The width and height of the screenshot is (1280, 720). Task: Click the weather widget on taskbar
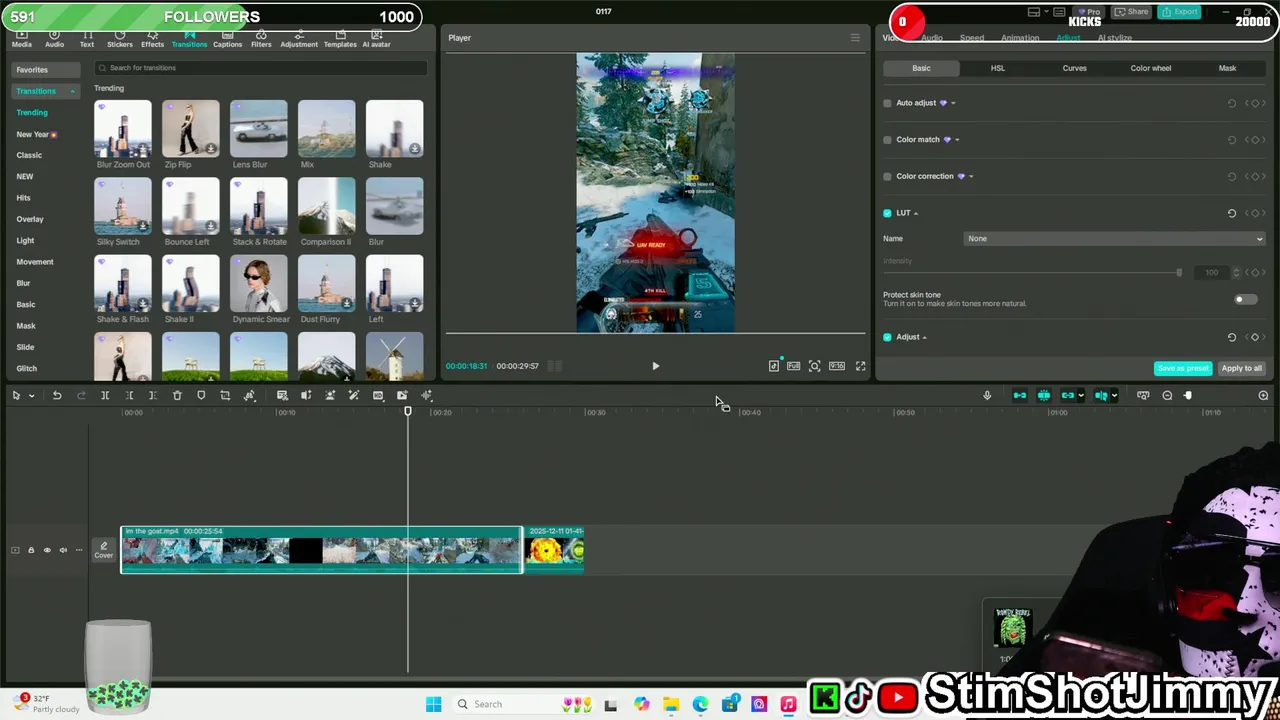pos(45,704)
